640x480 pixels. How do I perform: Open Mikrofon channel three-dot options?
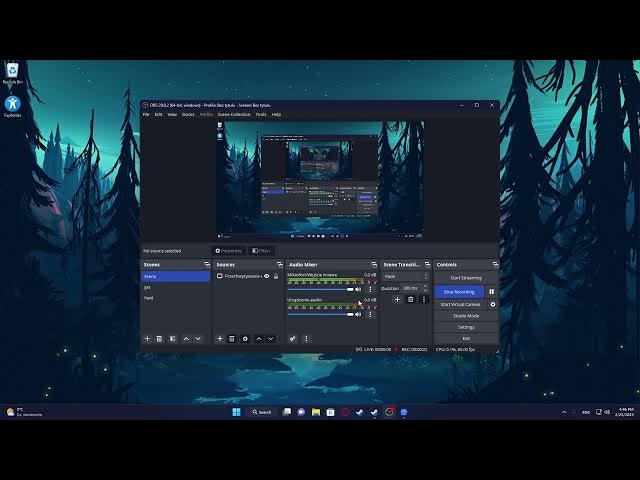coord(370,289)
